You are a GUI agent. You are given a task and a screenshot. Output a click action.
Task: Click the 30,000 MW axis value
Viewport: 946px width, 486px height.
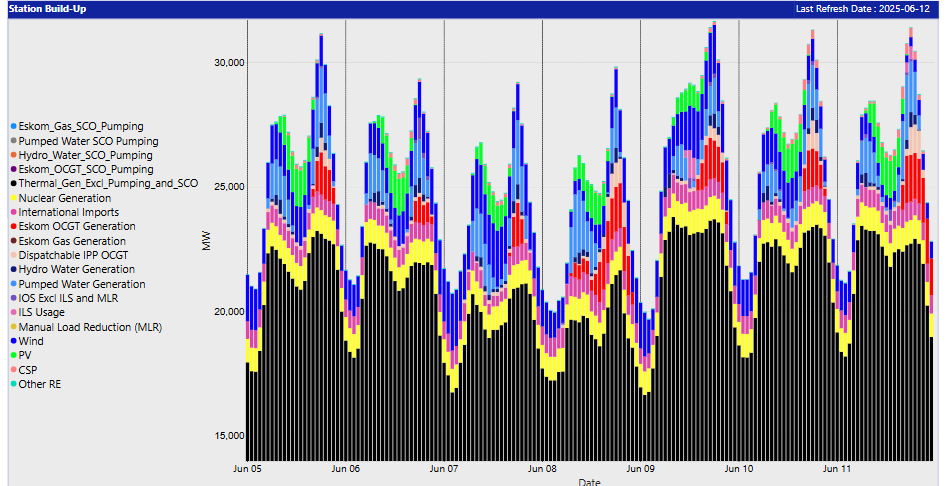230,63
